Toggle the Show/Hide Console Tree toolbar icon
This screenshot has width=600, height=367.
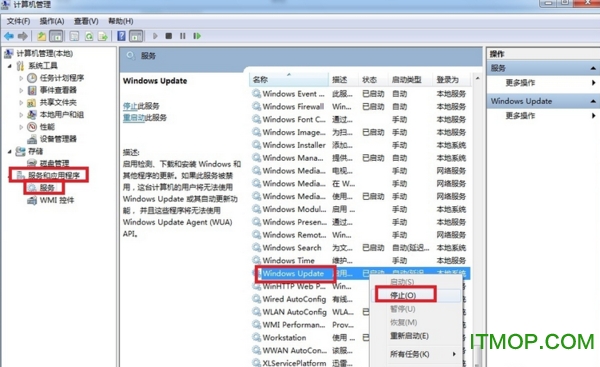pos(56,36)
